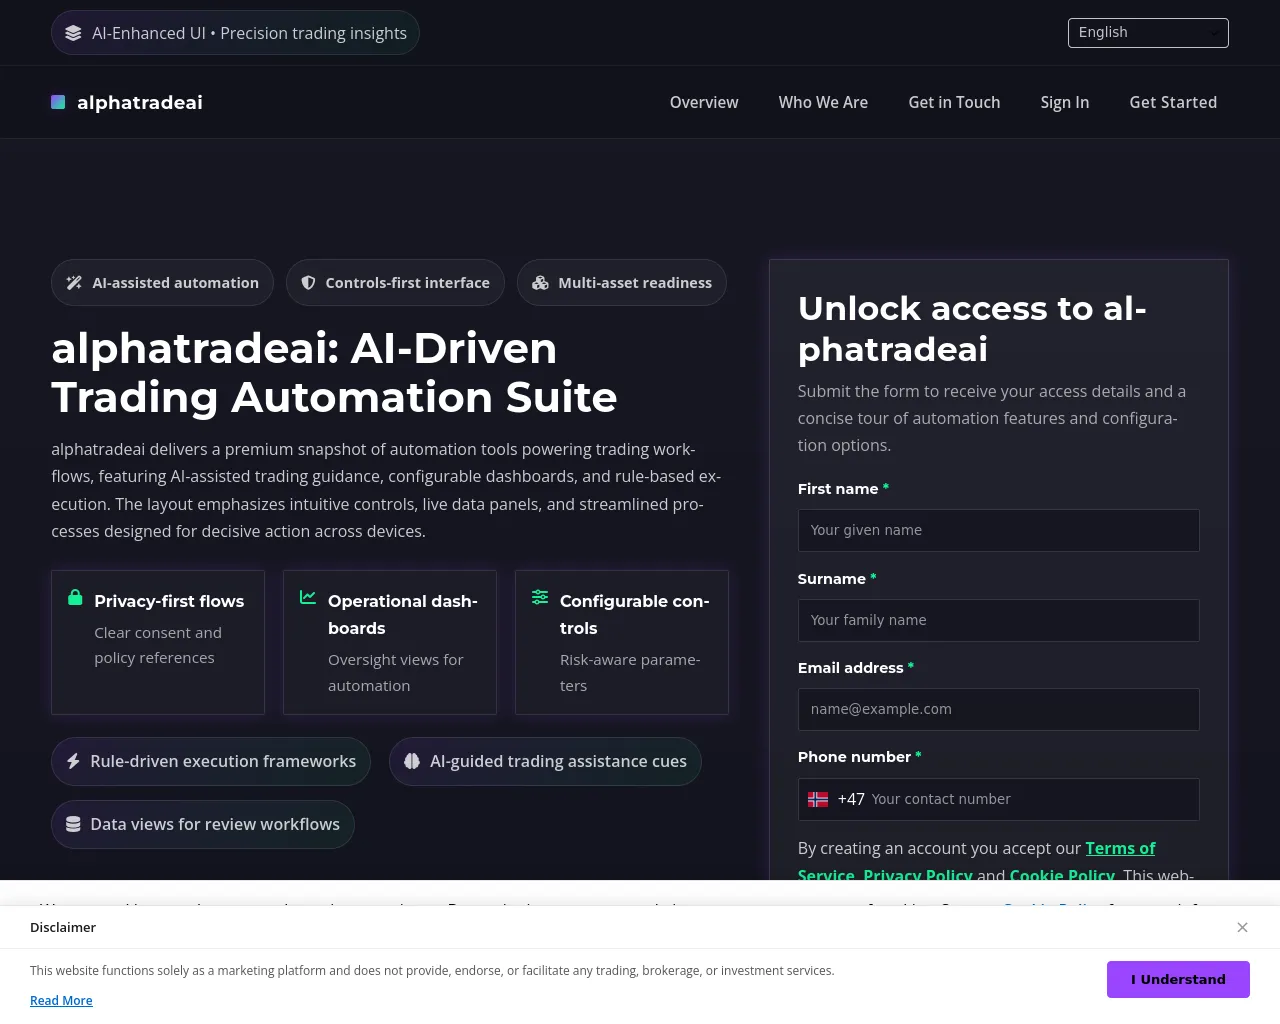Screen dimensions: 1280x1024
Task: Focus the Surname input field
Action: click(998, 620)
